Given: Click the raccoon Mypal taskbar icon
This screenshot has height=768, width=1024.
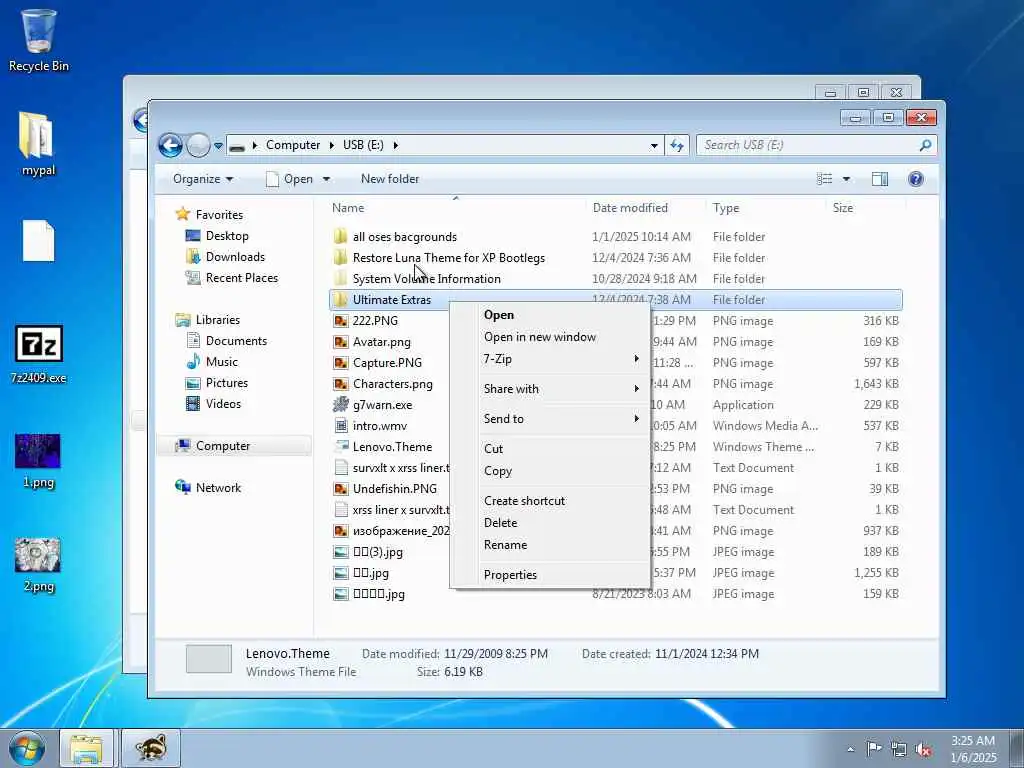Looking at the screenshot, I should click(151, 748).
